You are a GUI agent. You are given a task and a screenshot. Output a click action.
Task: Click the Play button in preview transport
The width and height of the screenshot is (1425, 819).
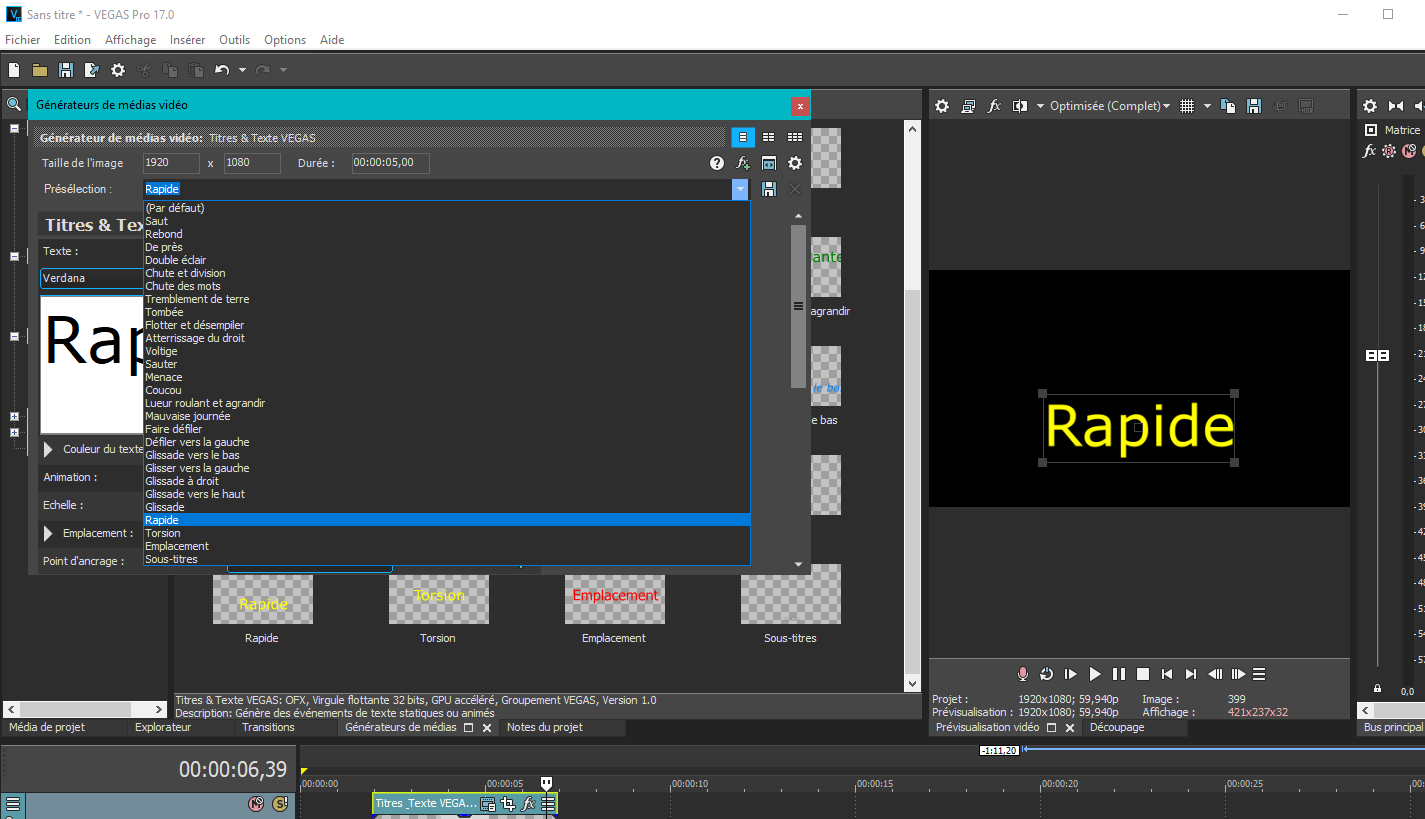(x=1095, y=674)
